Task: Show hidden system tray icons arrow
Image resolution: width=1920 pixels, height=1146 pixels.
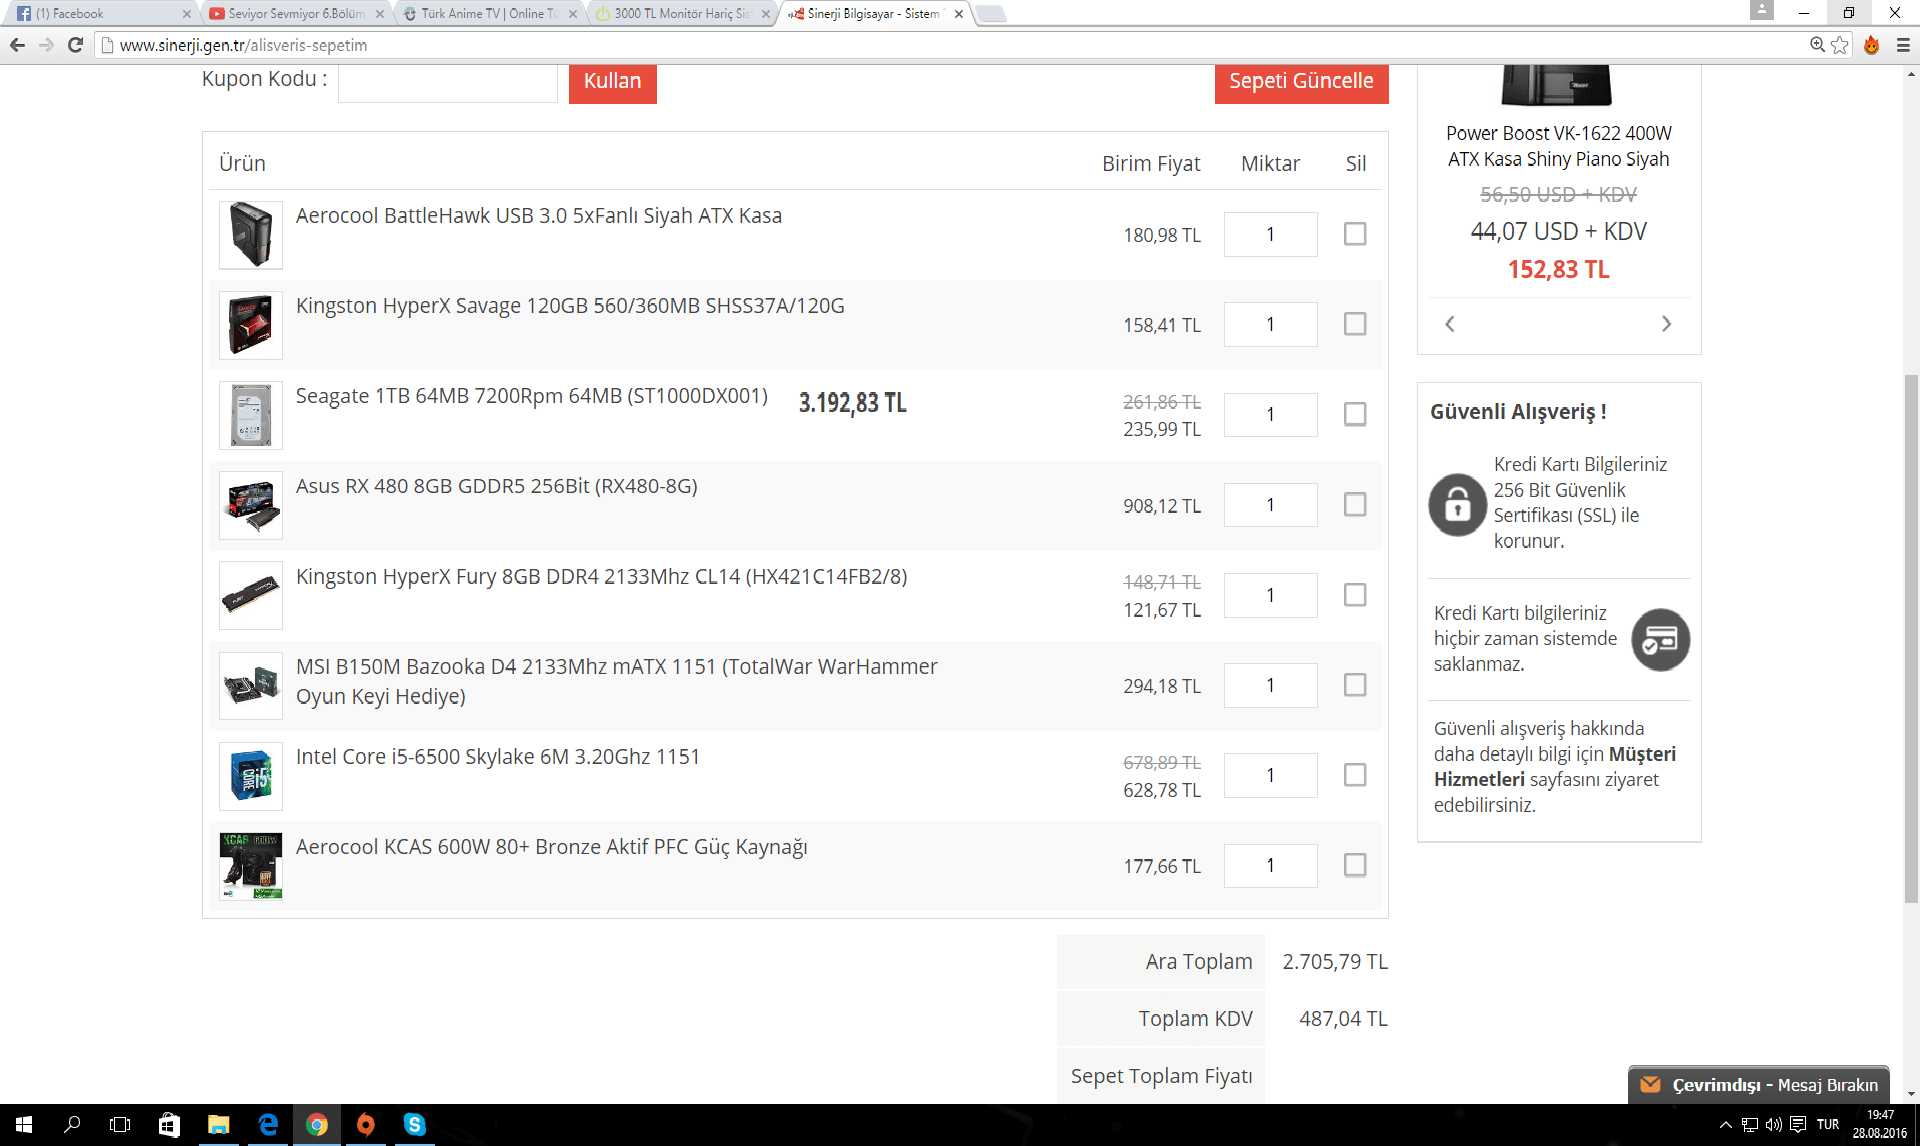Action: pyautogui.click(x=1725, y=1125)
